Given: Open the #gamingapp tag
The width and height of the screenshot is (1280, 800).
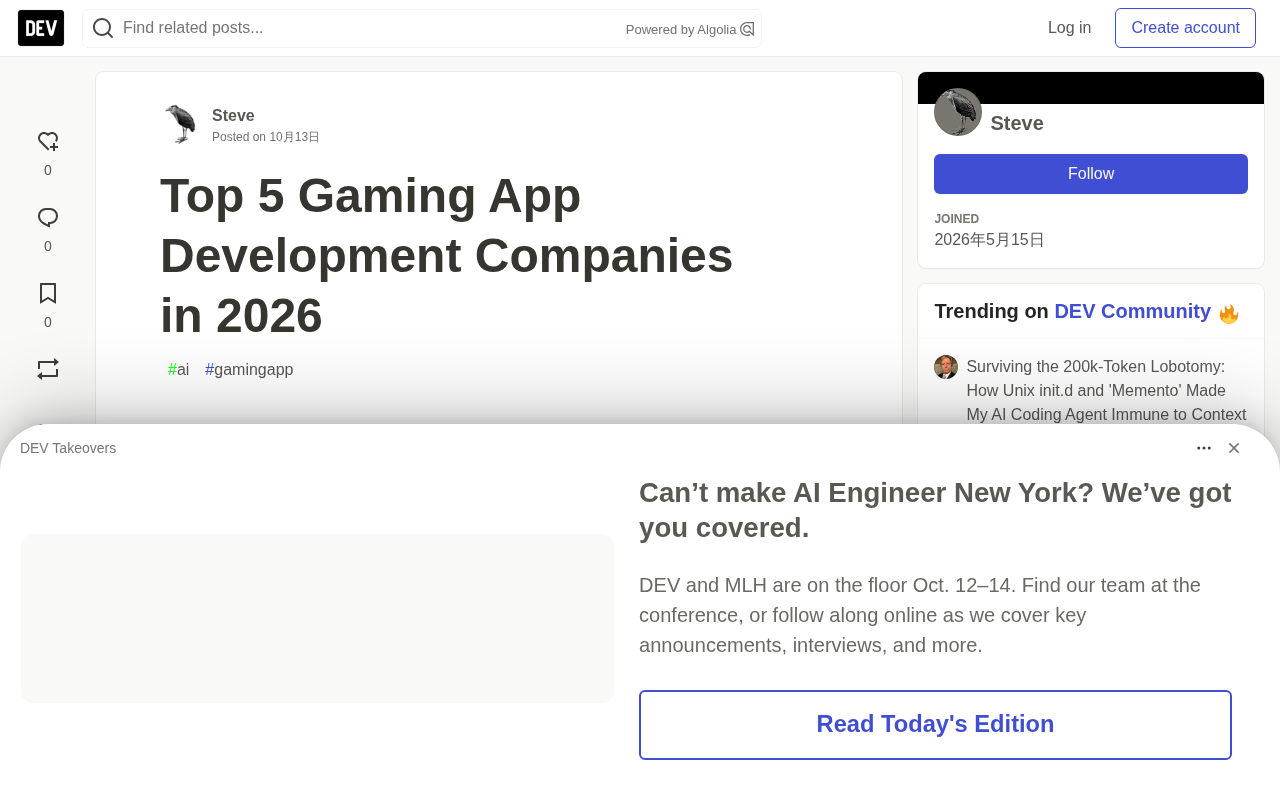Looking at the screenshot, I should coord(249,370).
